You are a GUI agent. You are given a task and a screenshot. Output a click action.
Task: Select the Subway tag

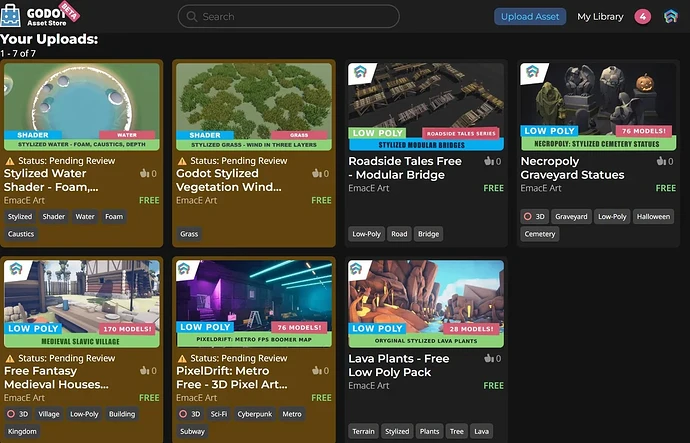[192, 432]
